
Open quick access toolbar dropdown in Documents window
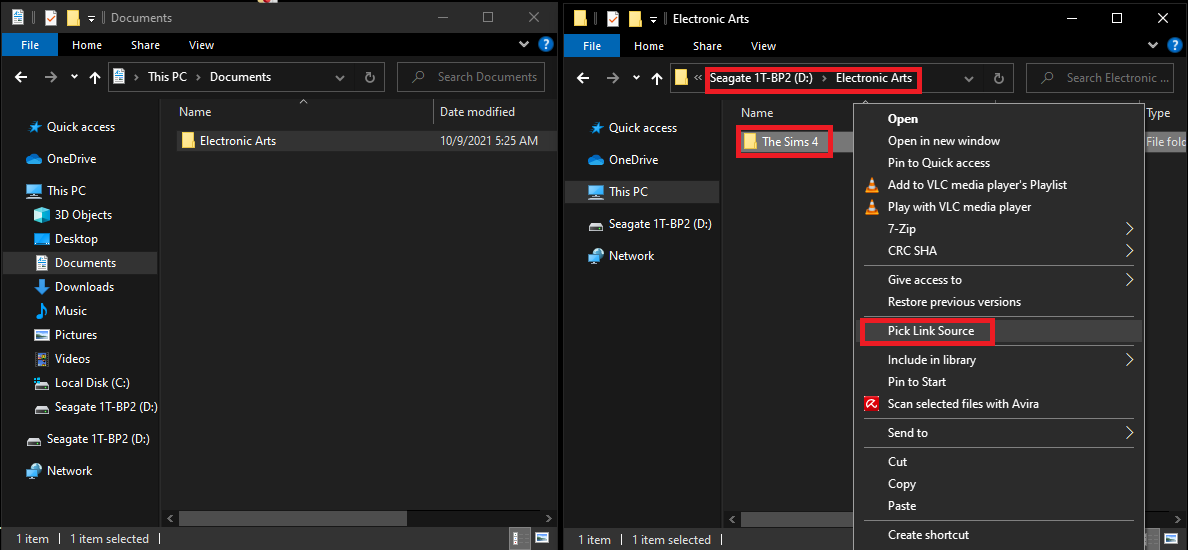click(x=92, y=17)
